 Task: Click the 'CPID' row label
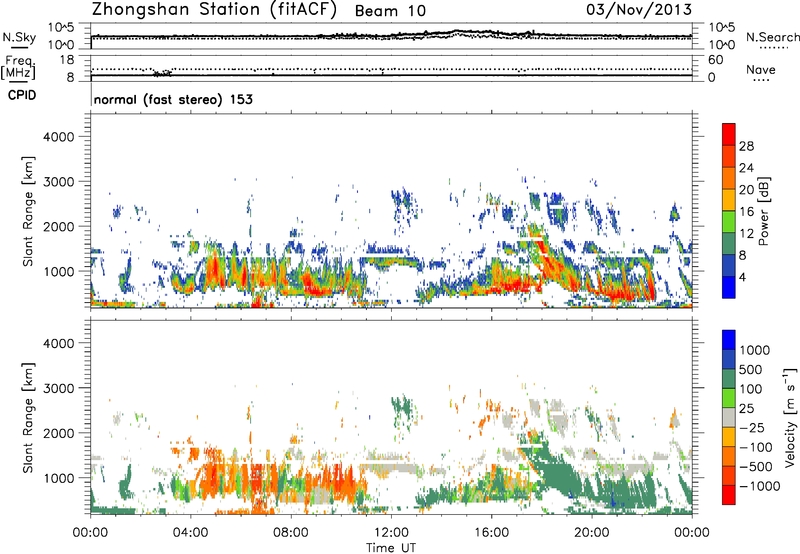22,95
